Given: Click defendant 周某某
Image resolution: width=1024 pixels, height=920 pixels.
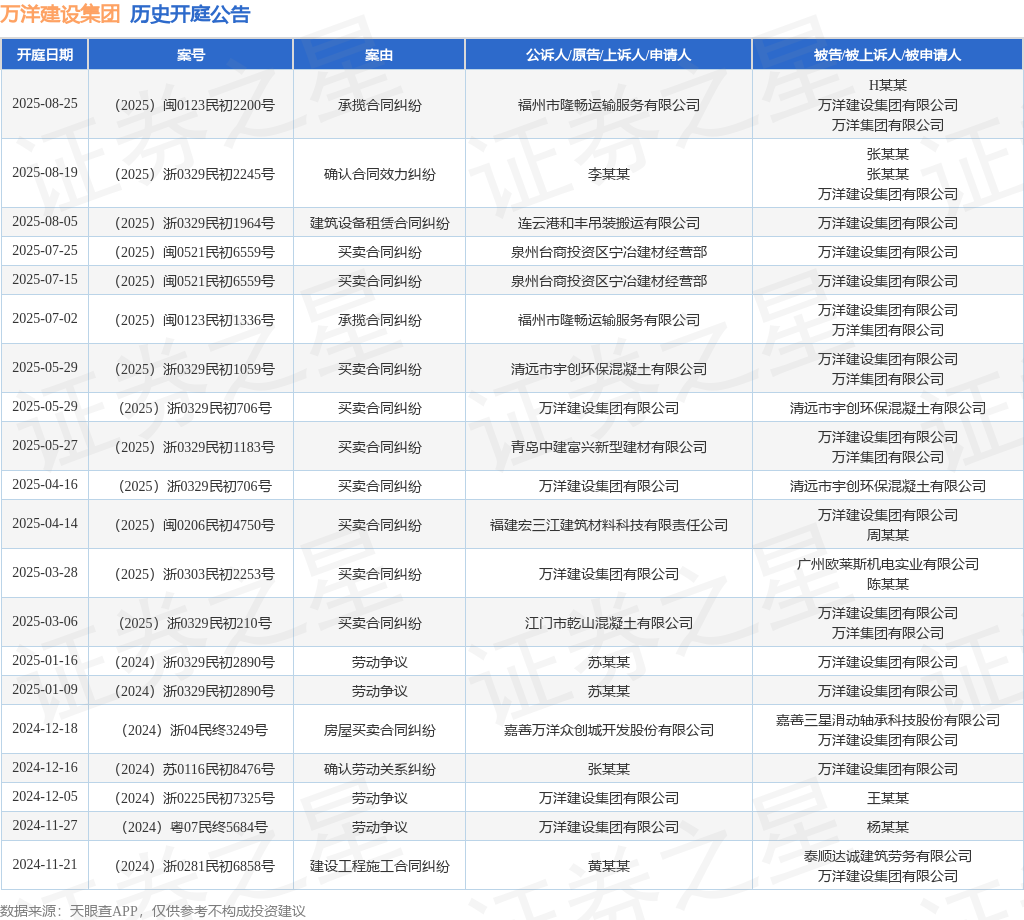Looking at the screenshot, I should coord(888,535).
